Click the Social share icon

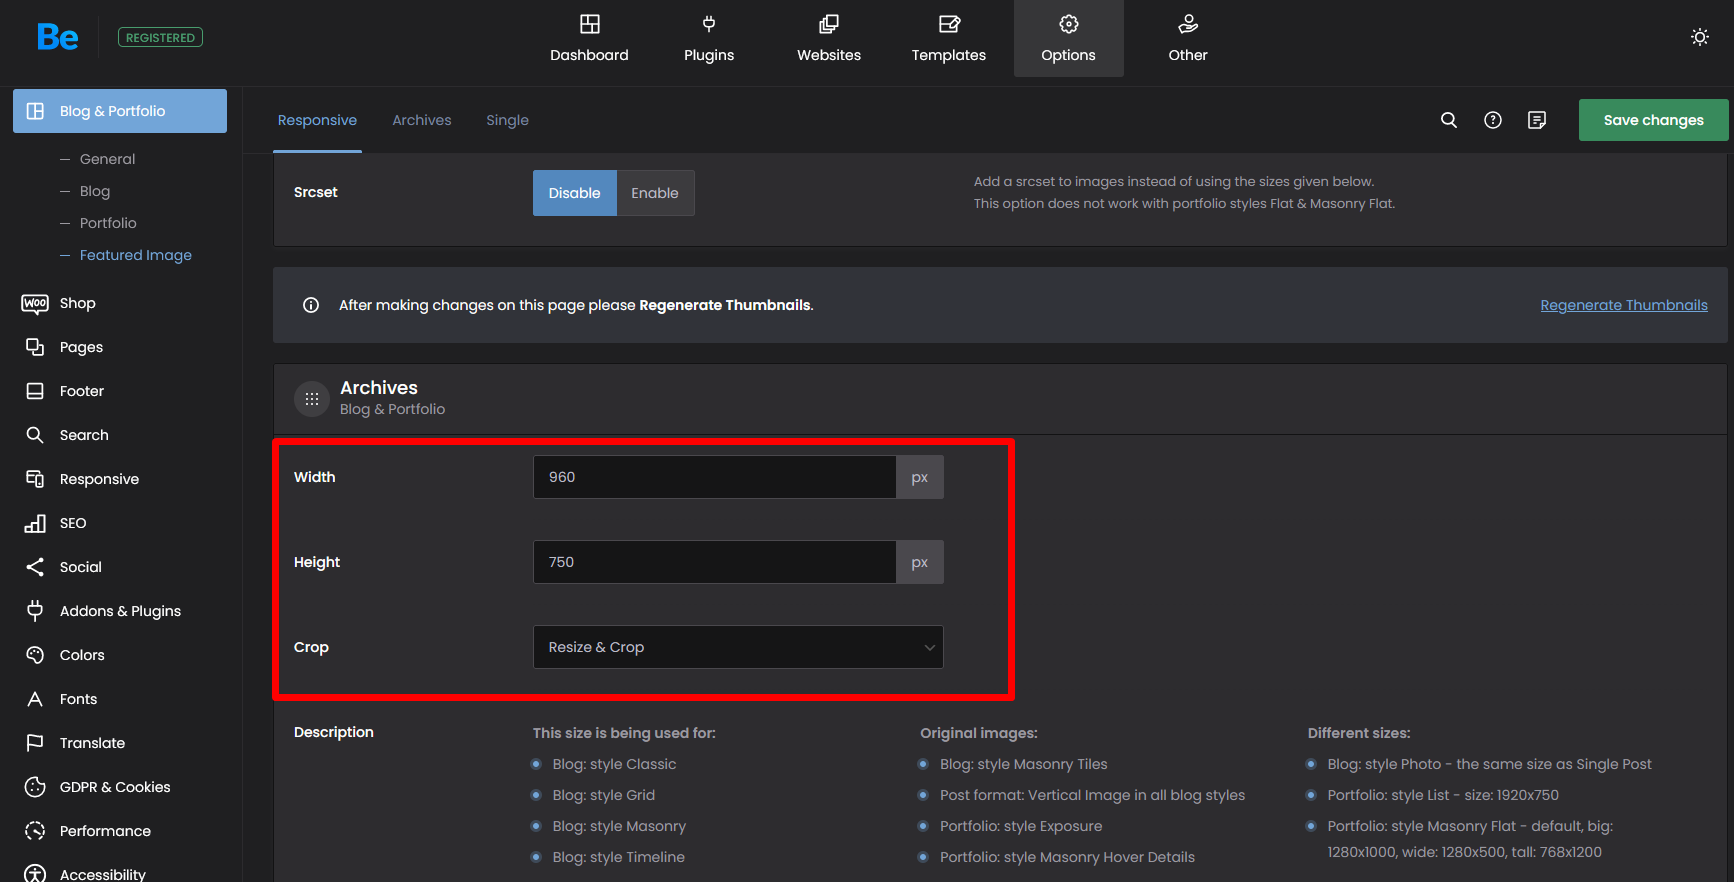click(35, 567)
